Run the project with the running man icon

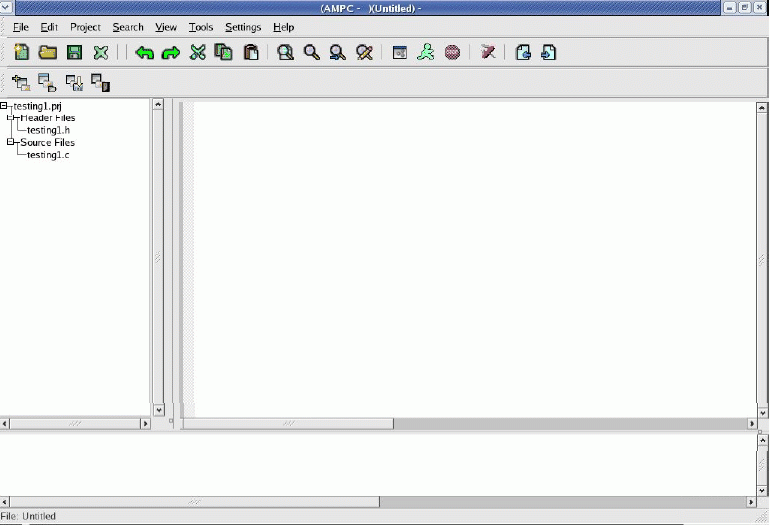click(x=426, y=52)
